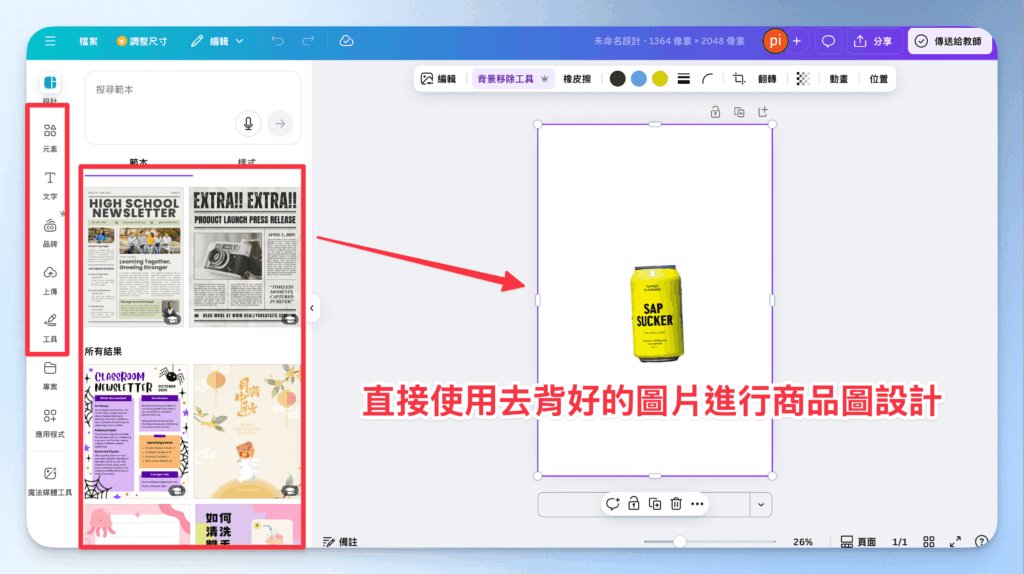The image size is (1024, 574).
Task: Click the 傳送給教師 button
Action: tap(949, 41)
